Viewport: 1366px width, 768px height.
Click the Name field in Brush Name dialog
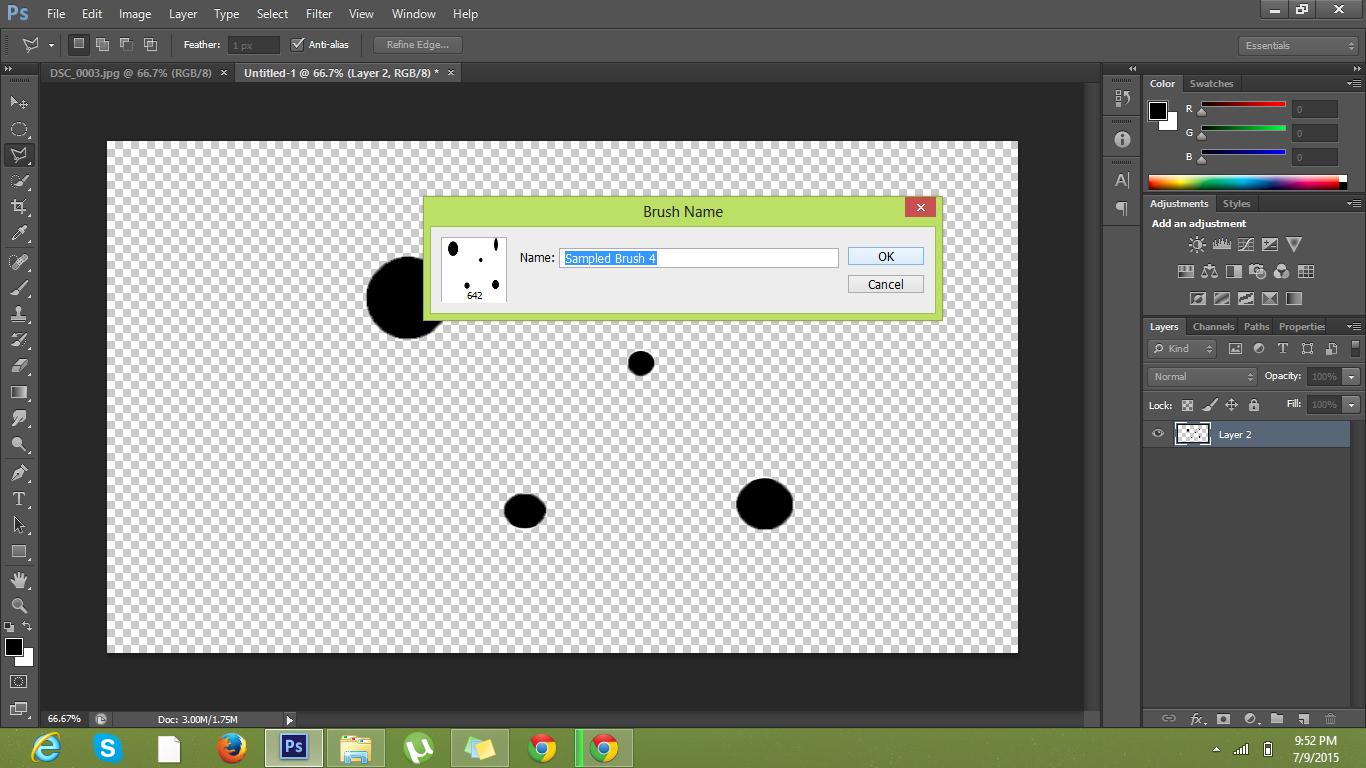[699, 258]
